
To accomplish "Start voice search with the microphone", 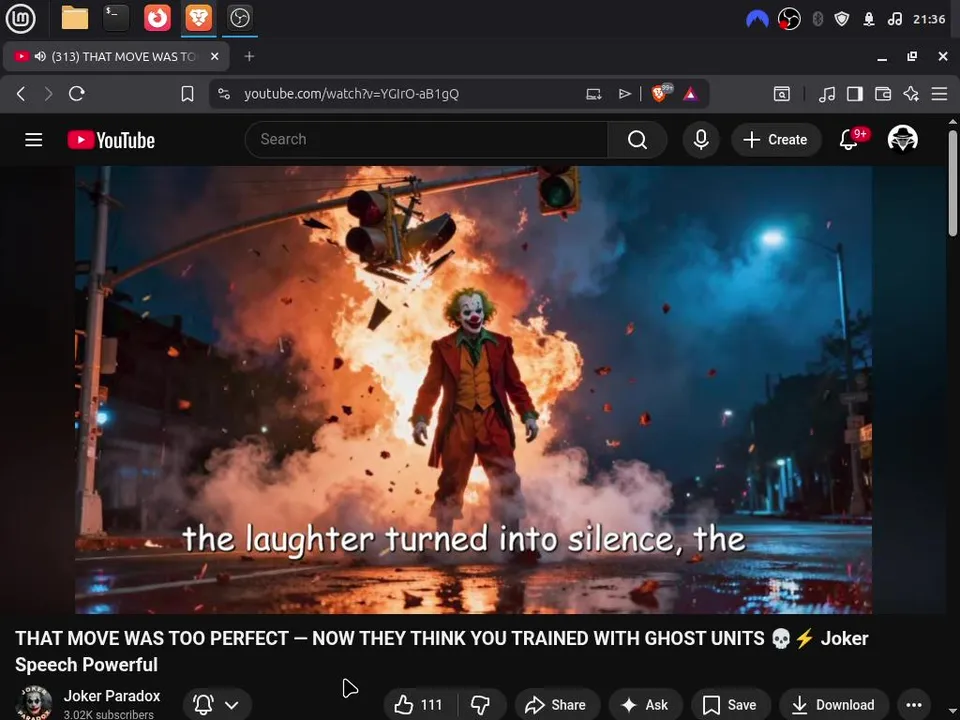I will (701, 140).
